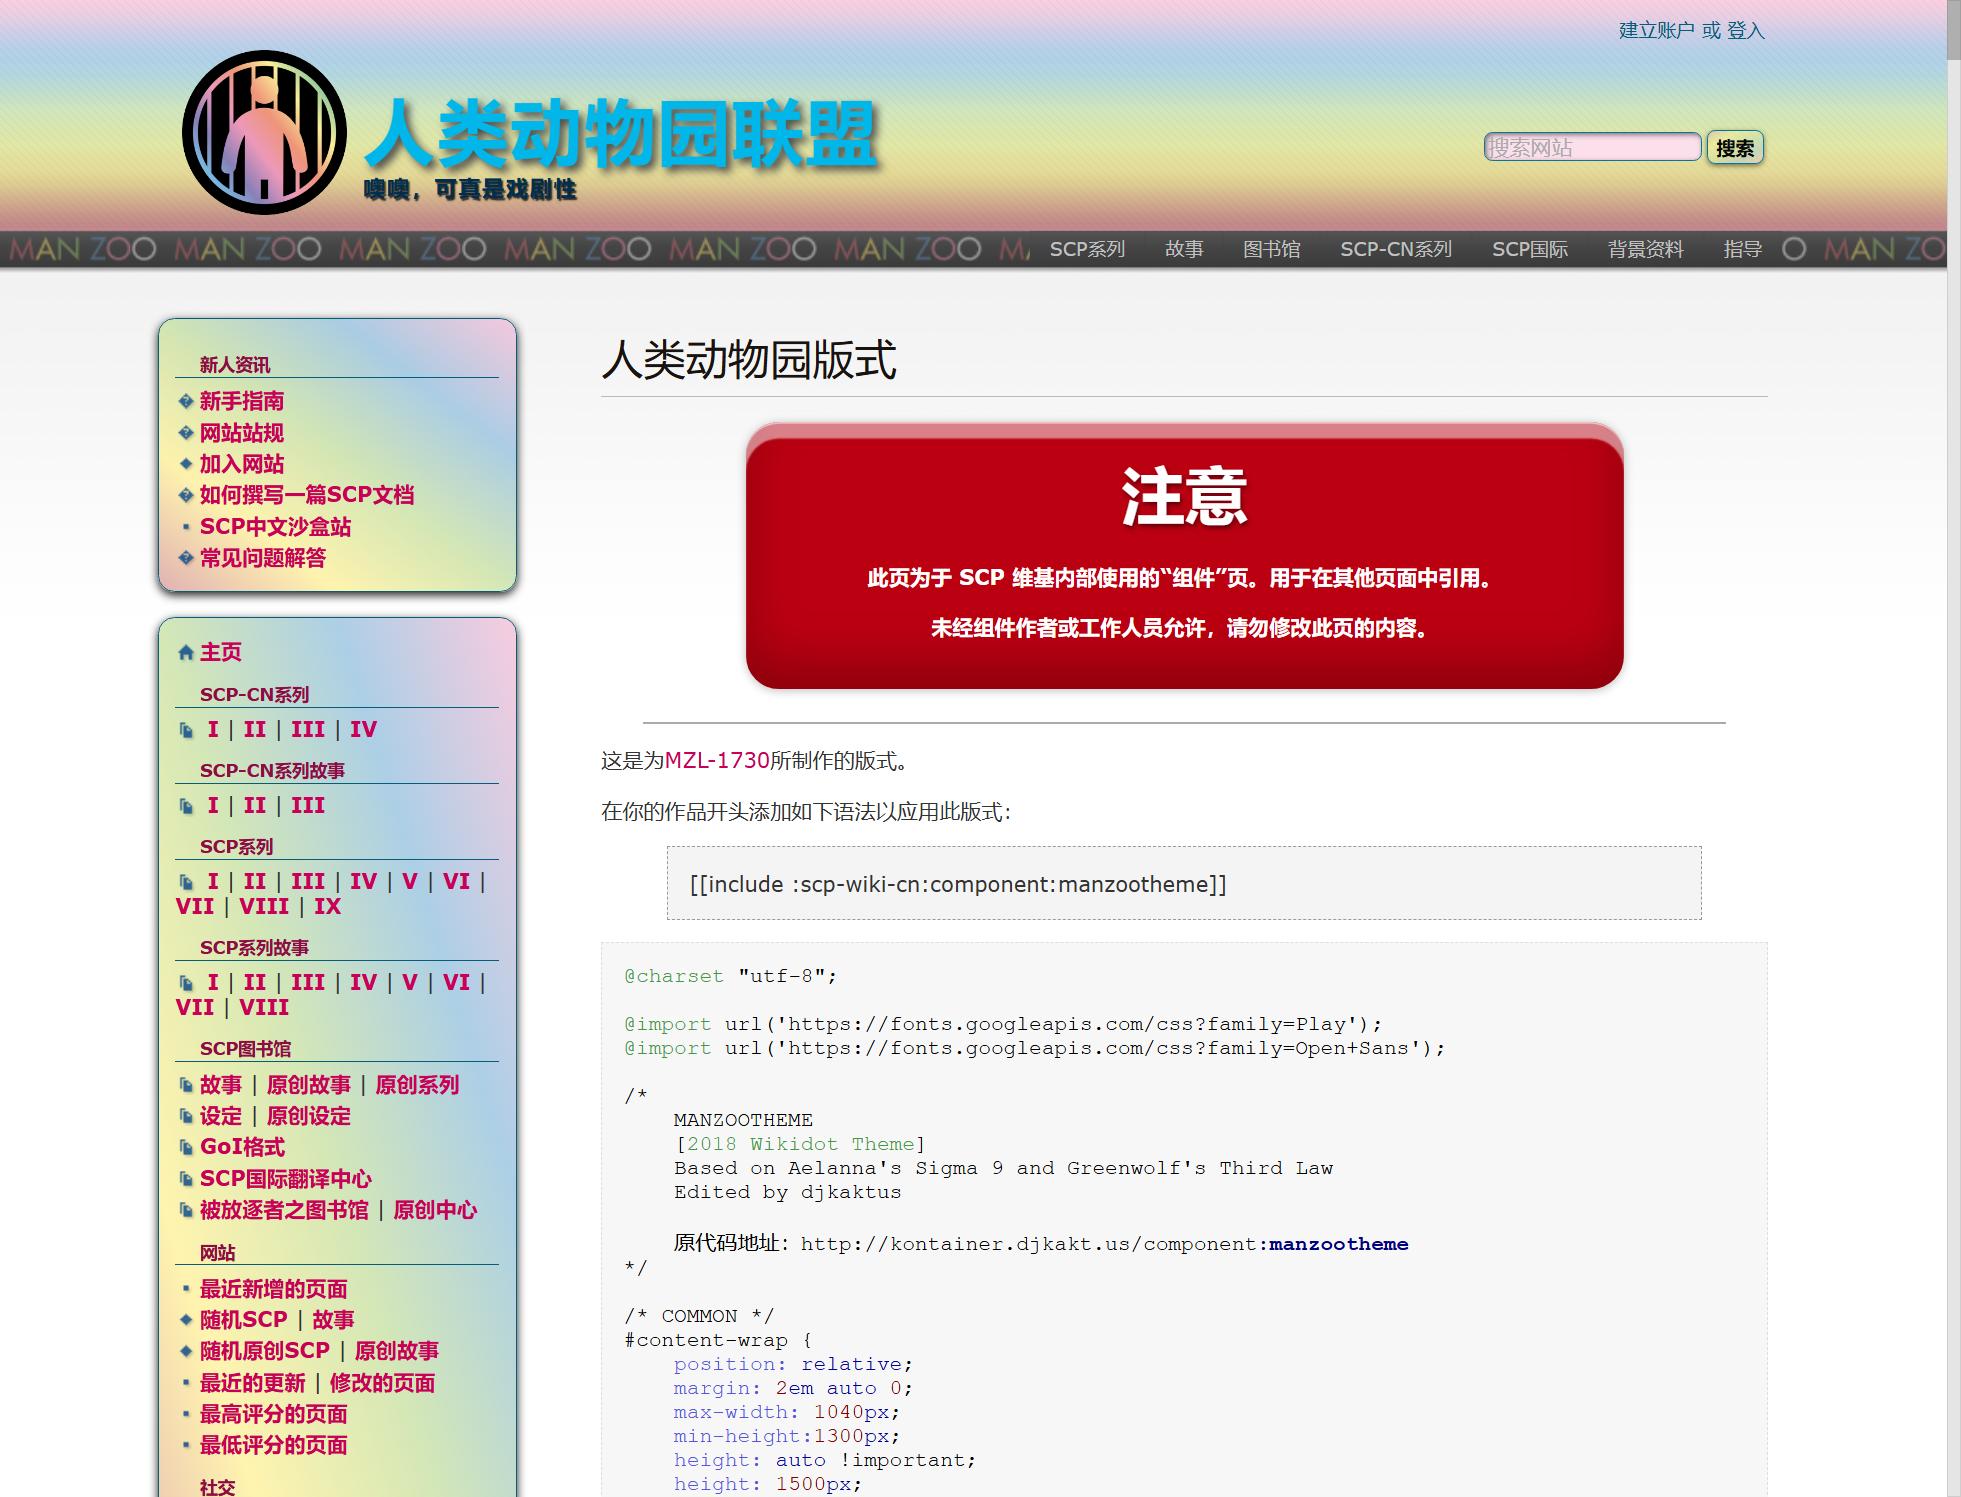Screen dimensions: 1961x1497
Task: Click the Man Zoo site logo
Action: coord(264,133)
